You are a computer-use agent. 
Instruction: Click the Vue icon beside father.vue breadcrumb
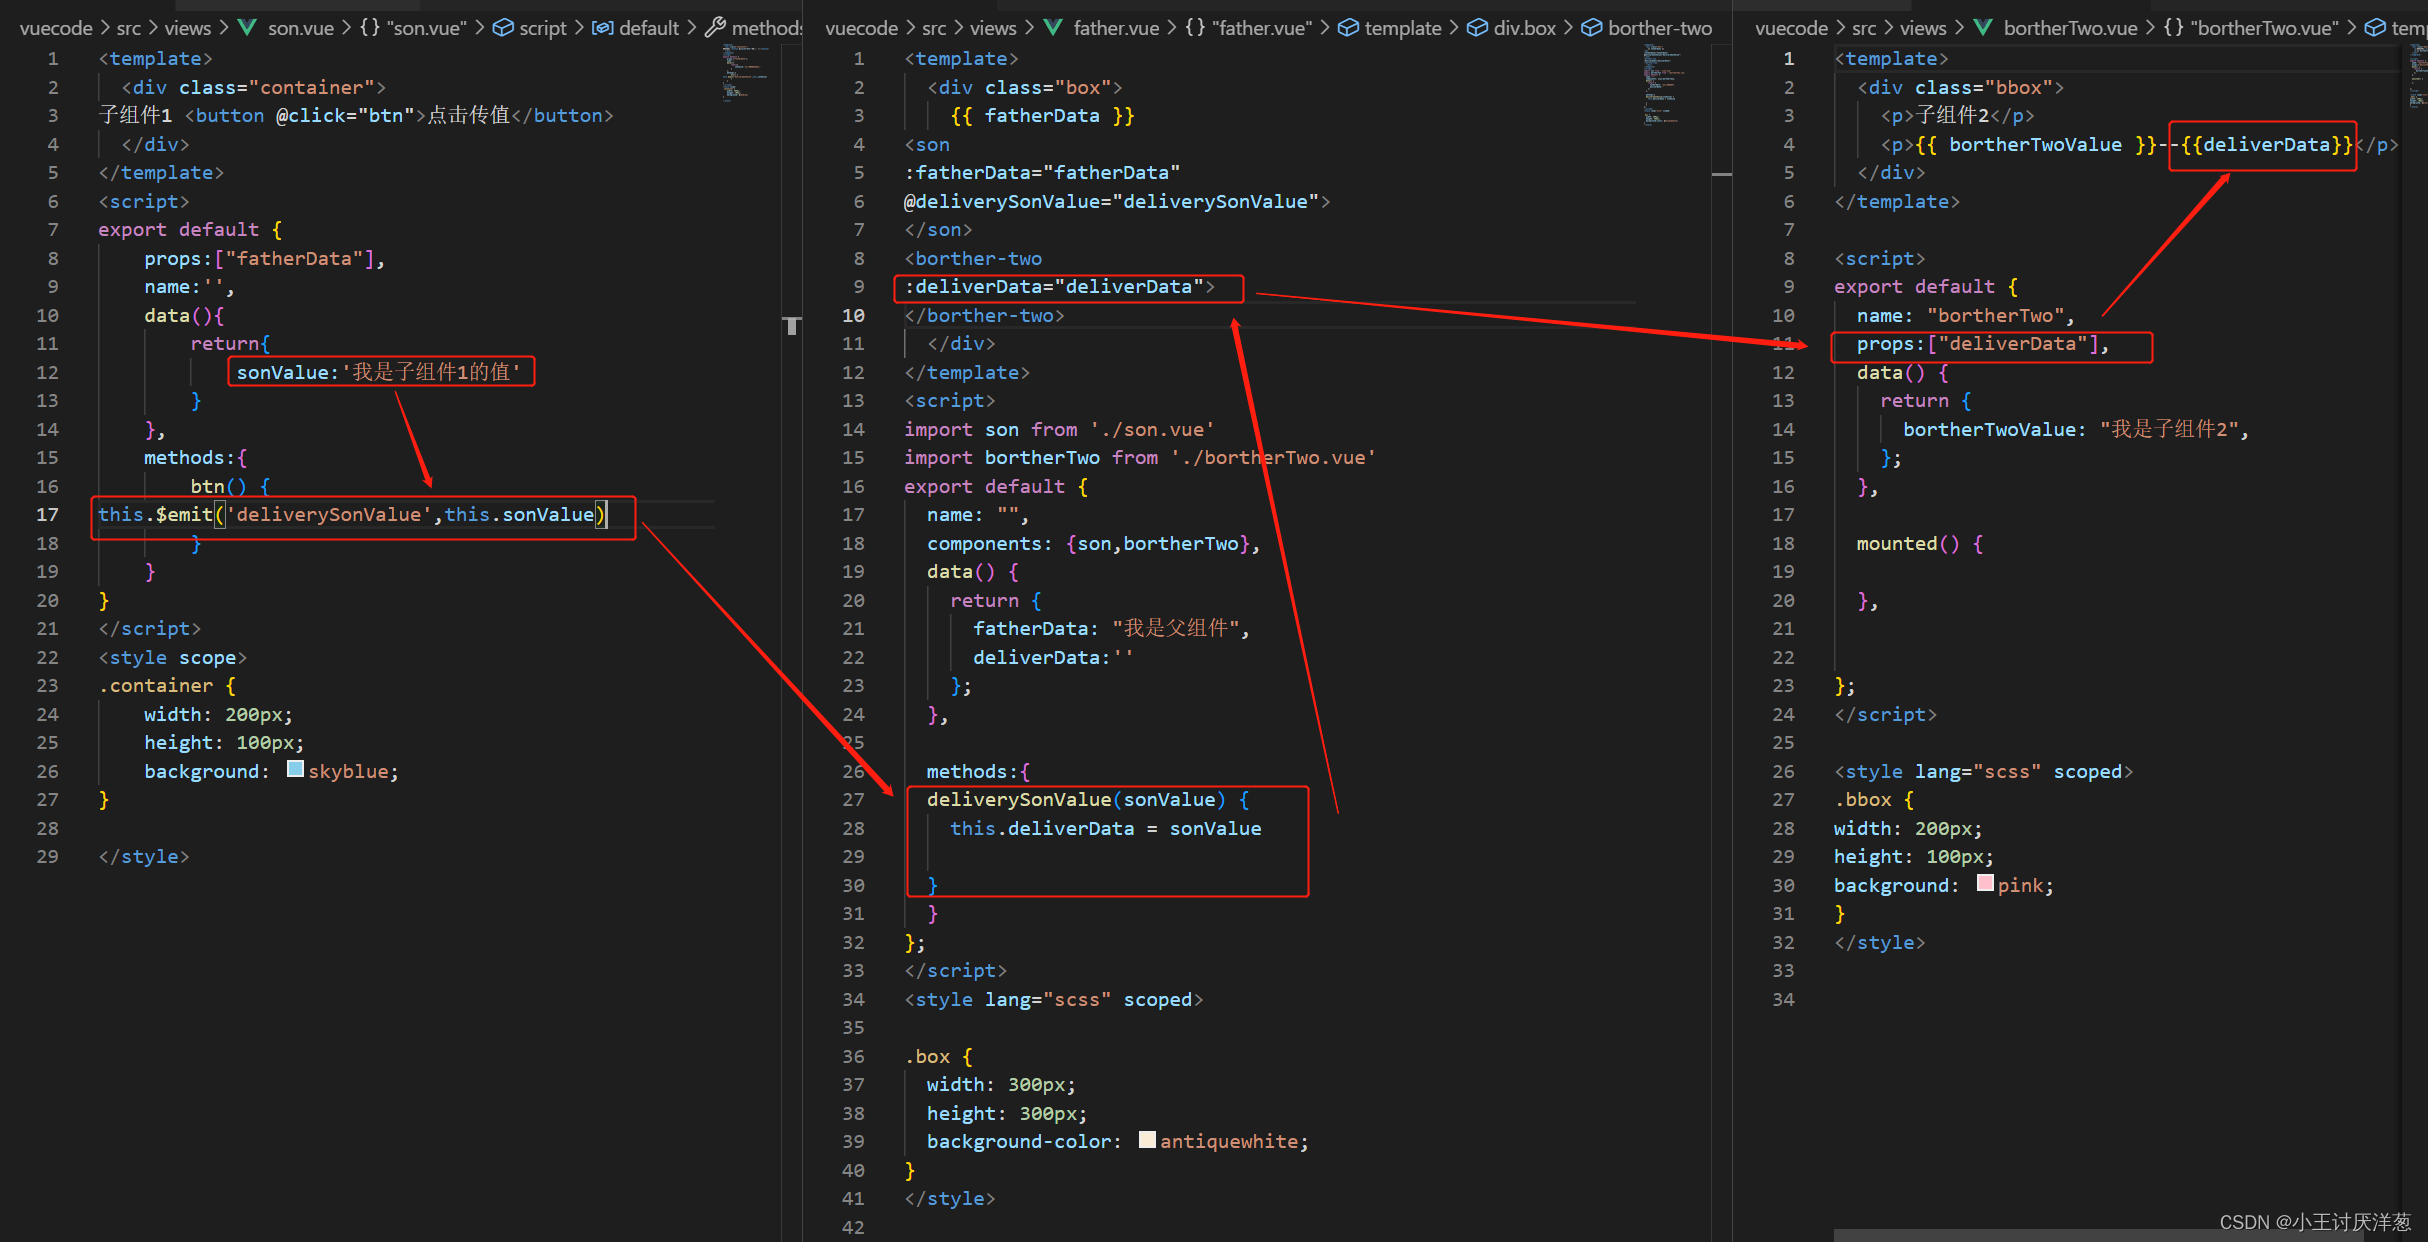(x=1053, y=28)
